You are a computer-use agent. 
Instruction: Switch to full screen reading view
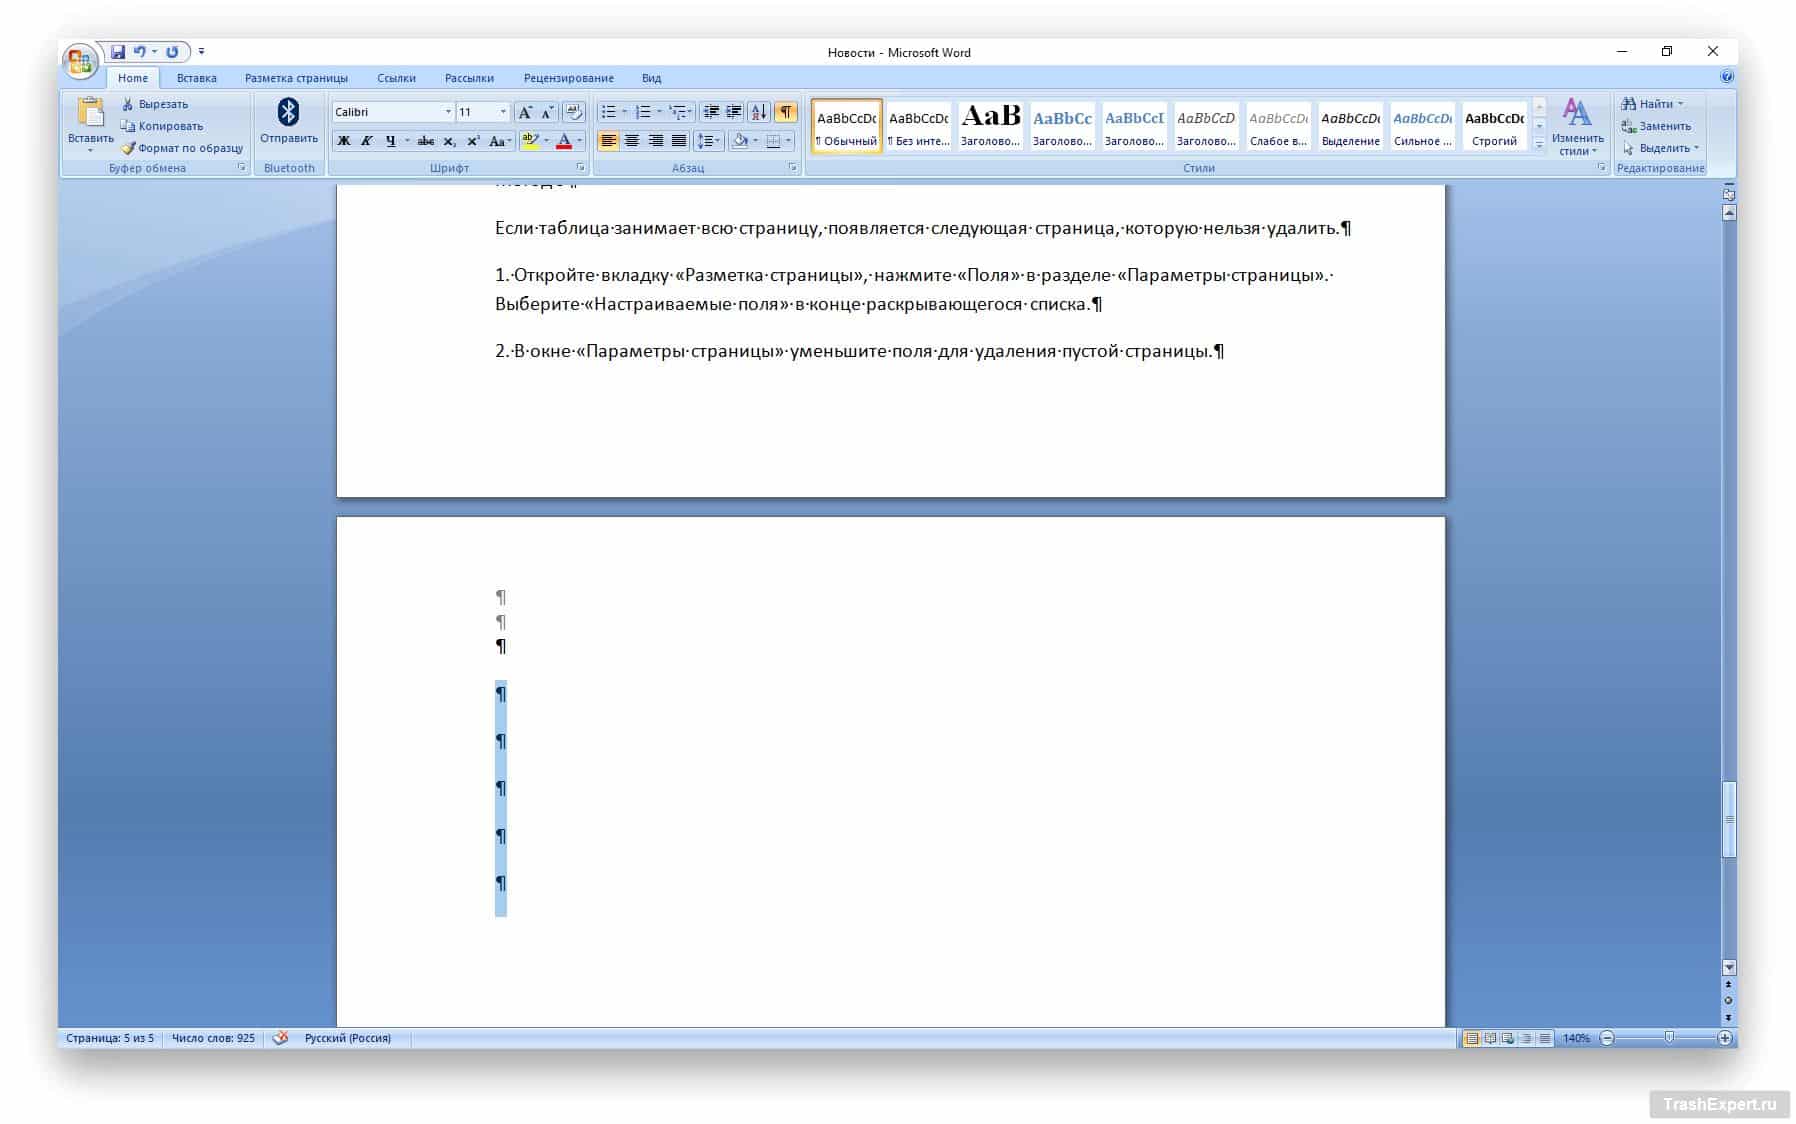1490,1039
